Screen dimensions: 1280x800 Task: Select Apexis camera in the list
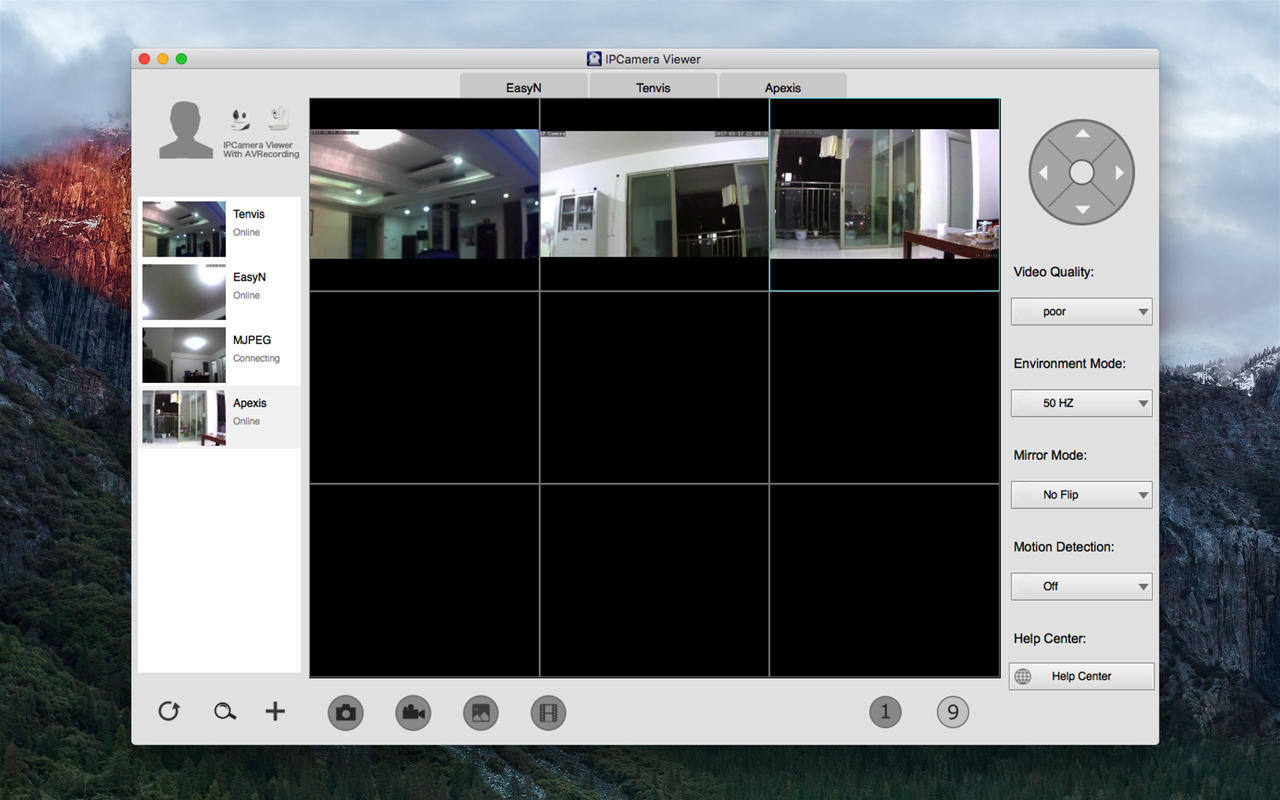tap(219, 418)
